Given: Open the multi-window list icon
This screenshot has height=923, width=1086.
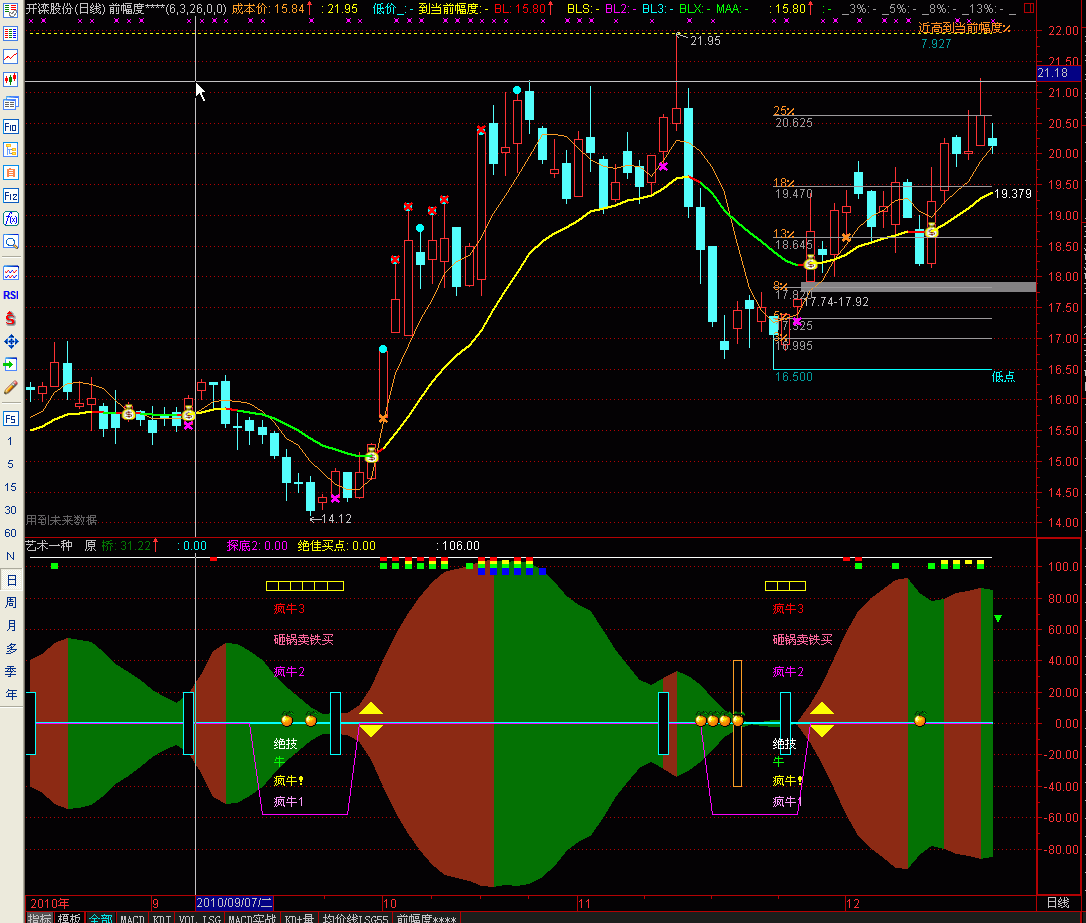Looking at the screenshot, I should [x=10, y=103].
